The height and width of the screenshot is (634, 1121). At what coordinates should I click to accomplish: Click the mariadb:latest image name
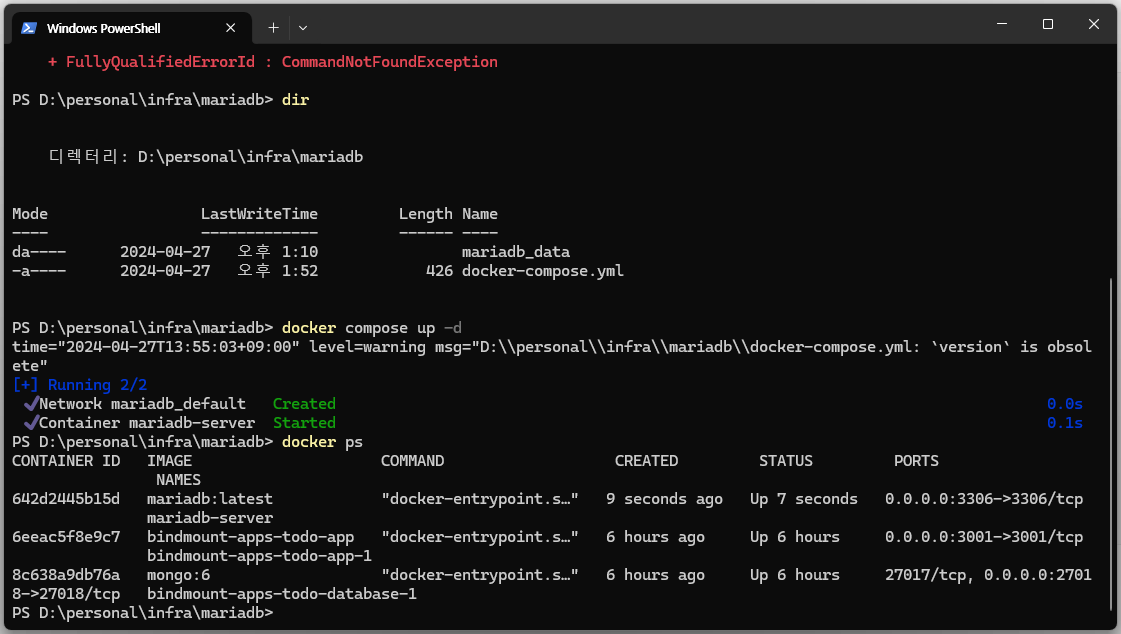coord(209,499)
